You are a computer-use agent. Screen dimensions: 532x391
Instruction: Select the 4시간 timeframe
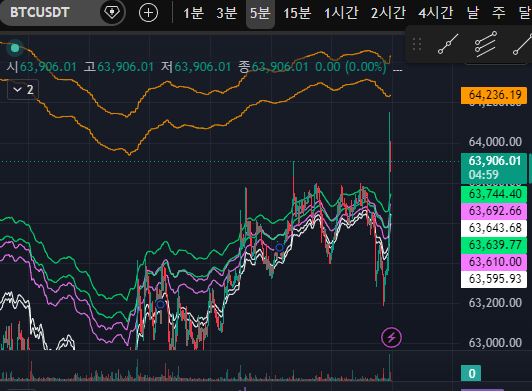(x=436, y=13)
